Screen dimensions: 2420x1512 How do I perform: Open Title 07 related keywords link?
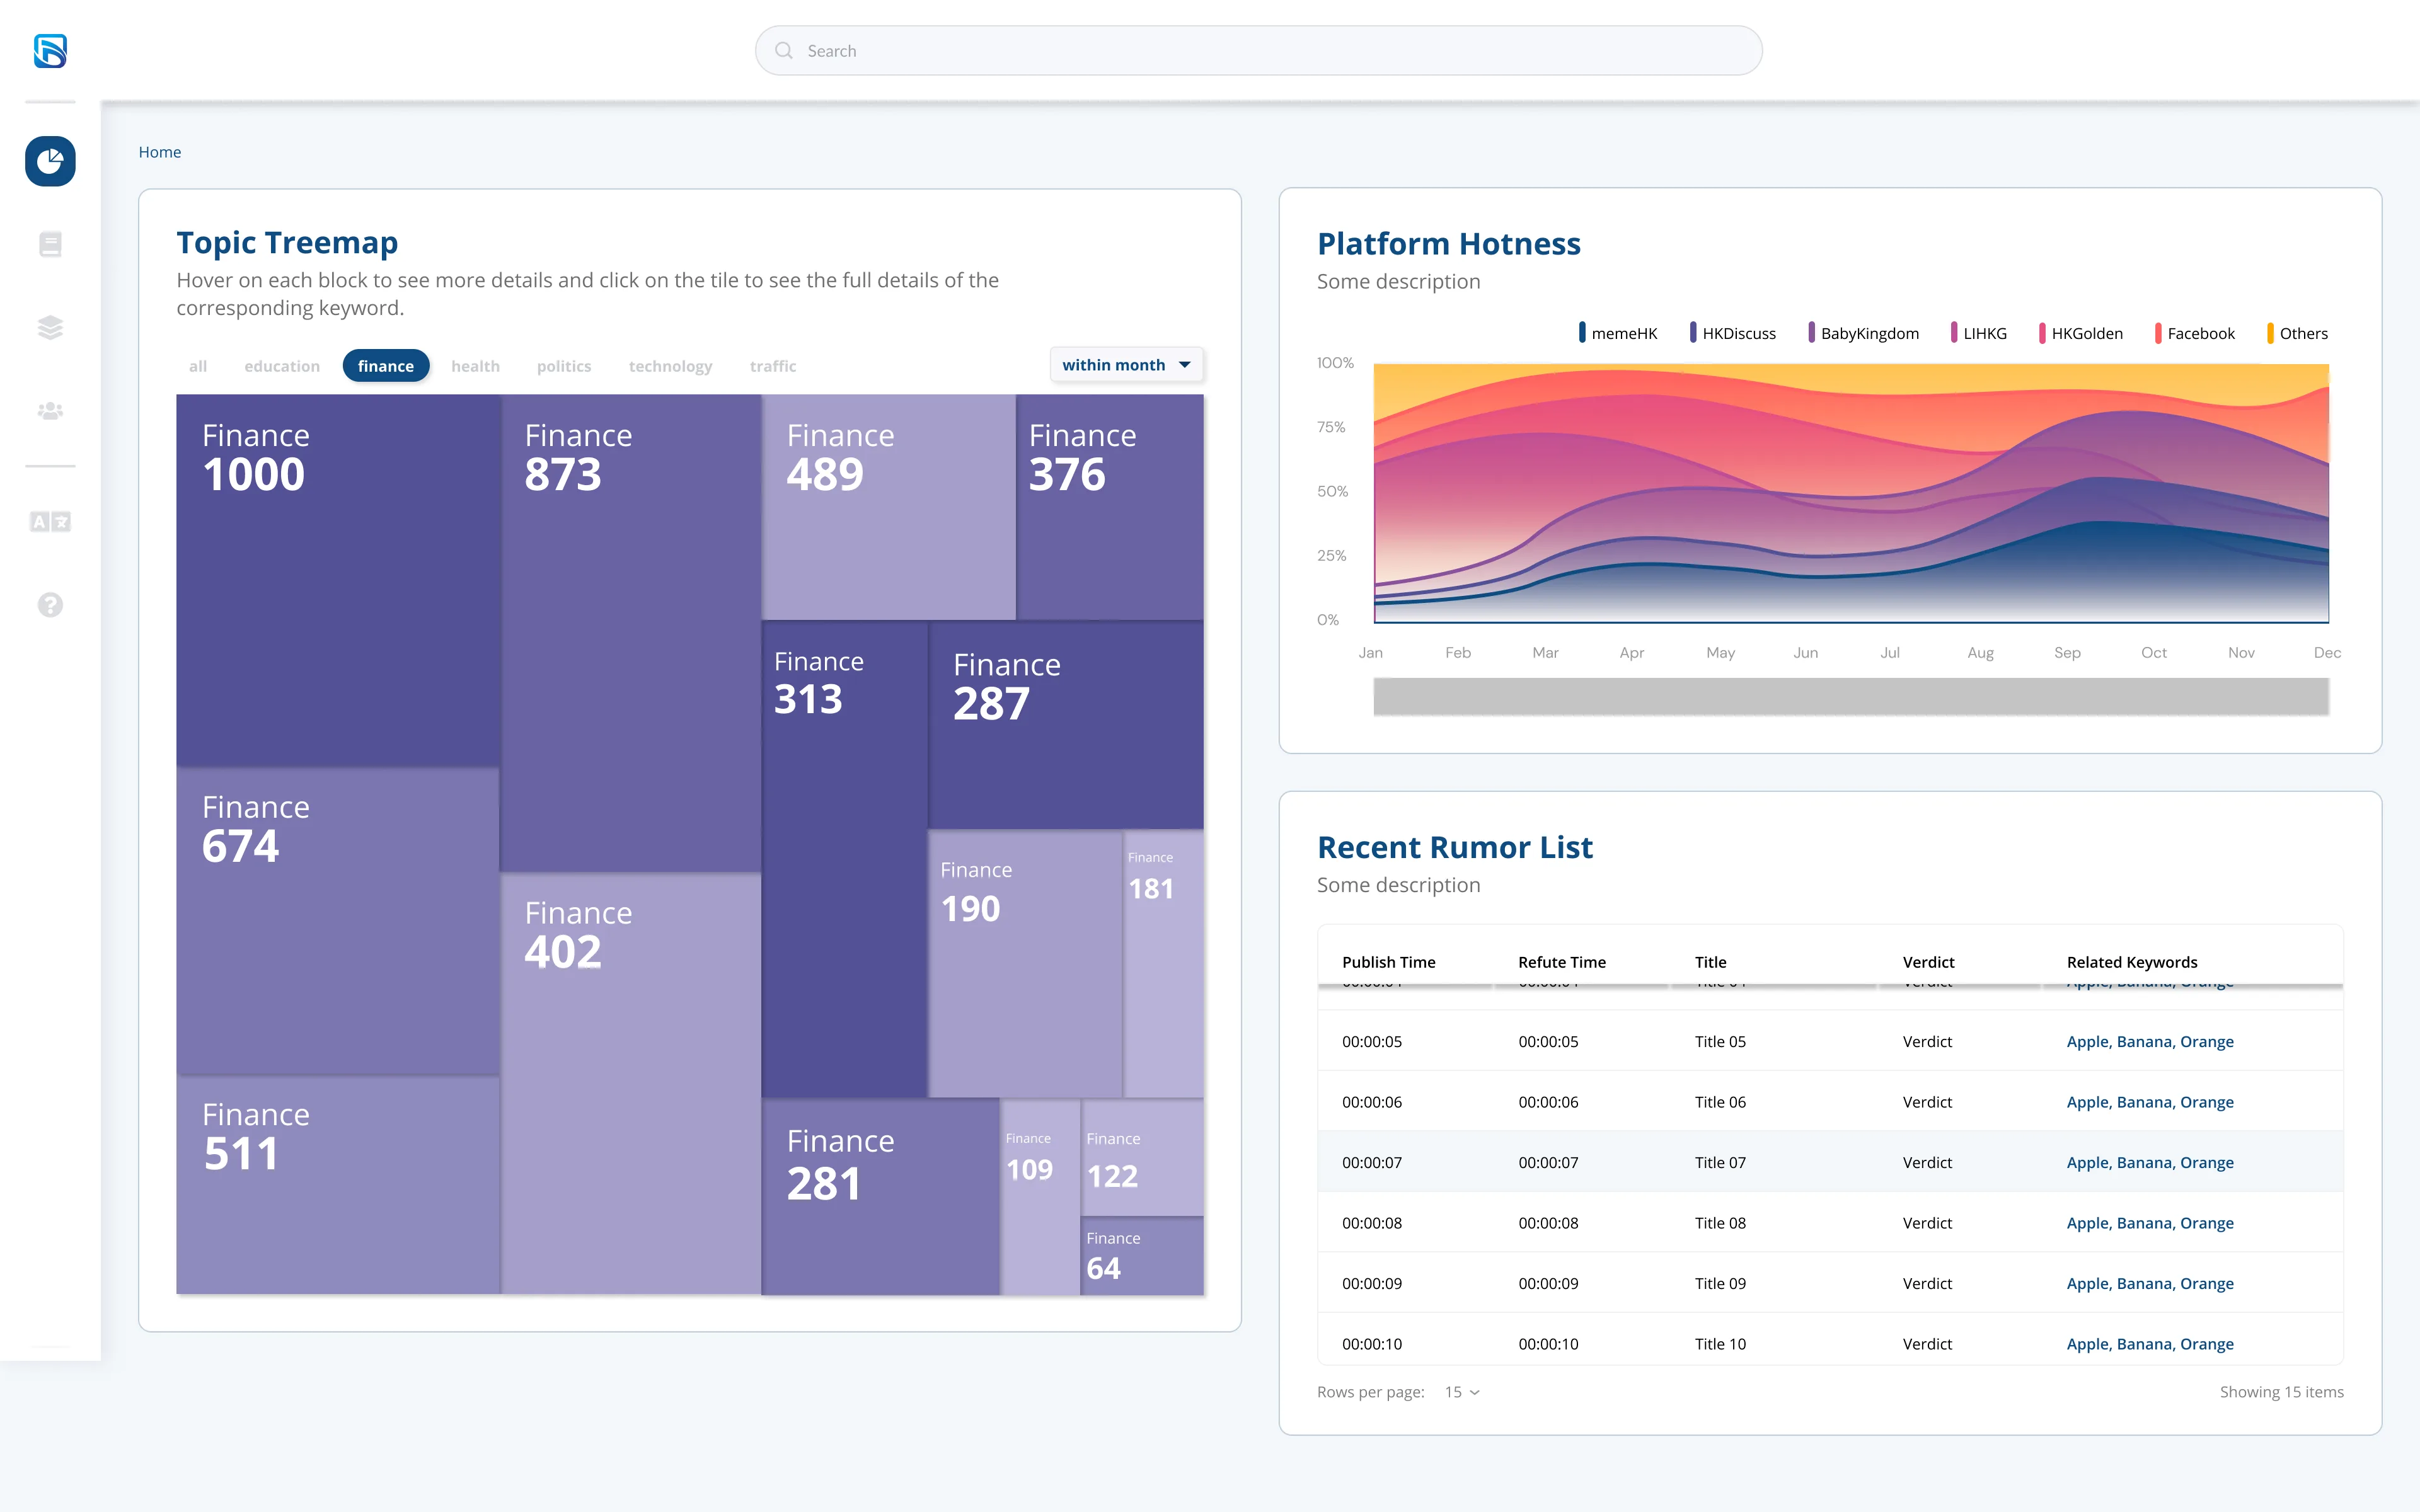click(2150, 1162)
